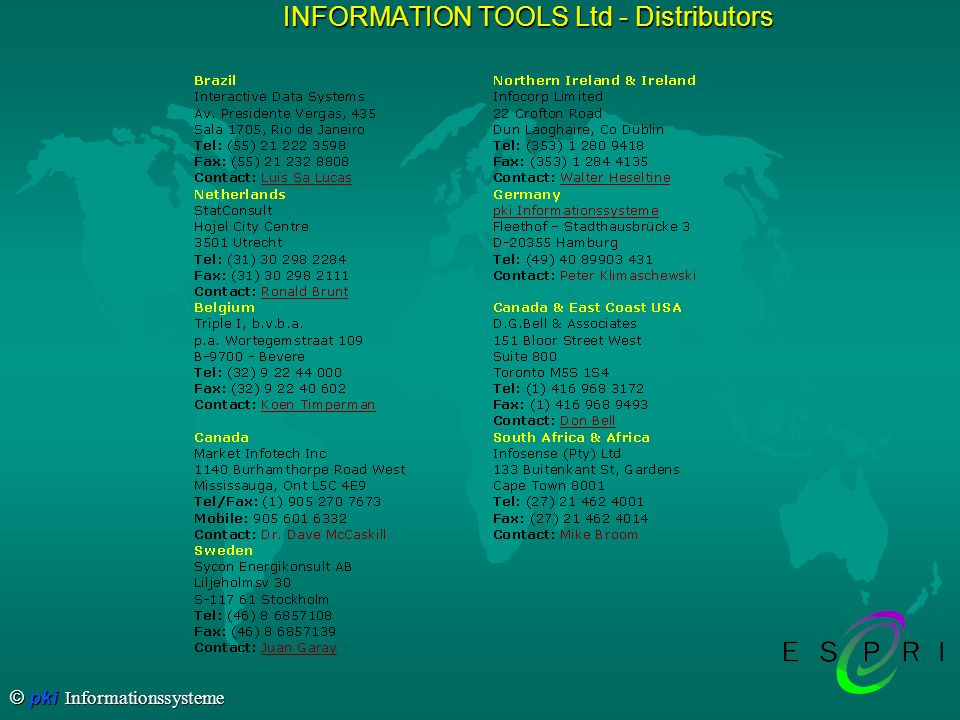Click the "Suite 800" line
The image size is (960, 720).
525,356
